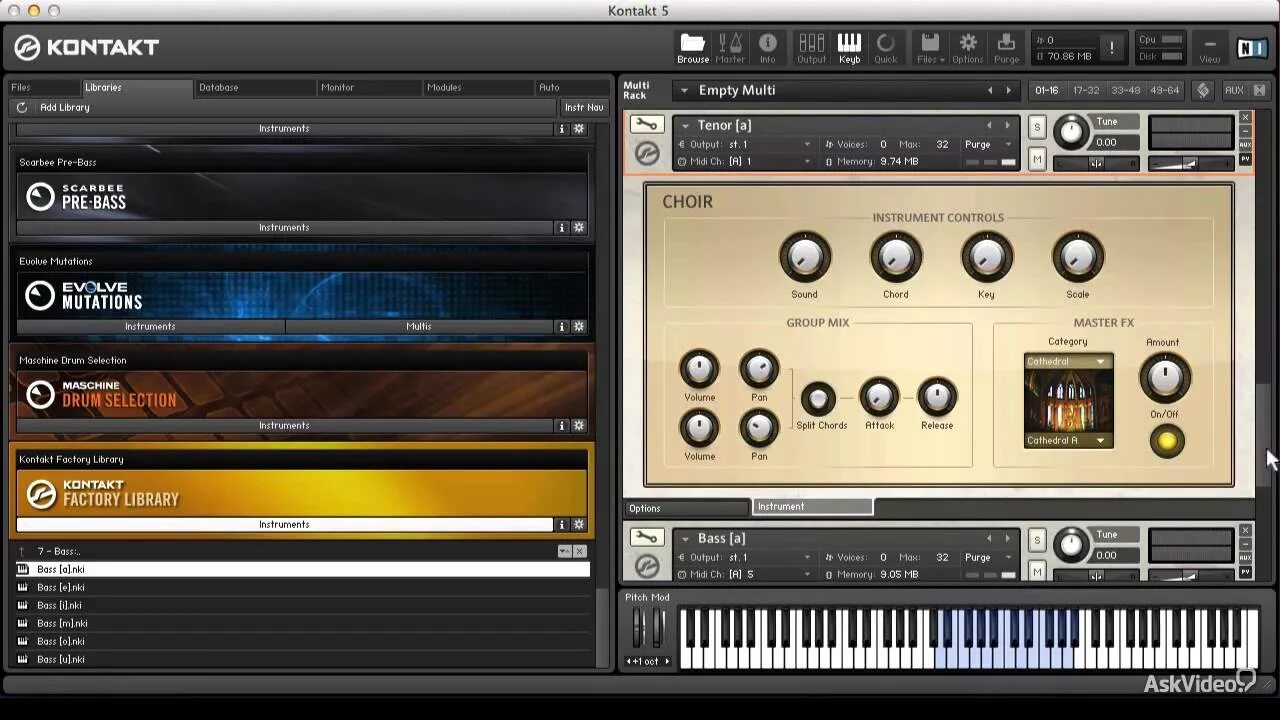Screen dimensions: 1280x720
Task: Click the Instr Nav button
Action: 584,107
